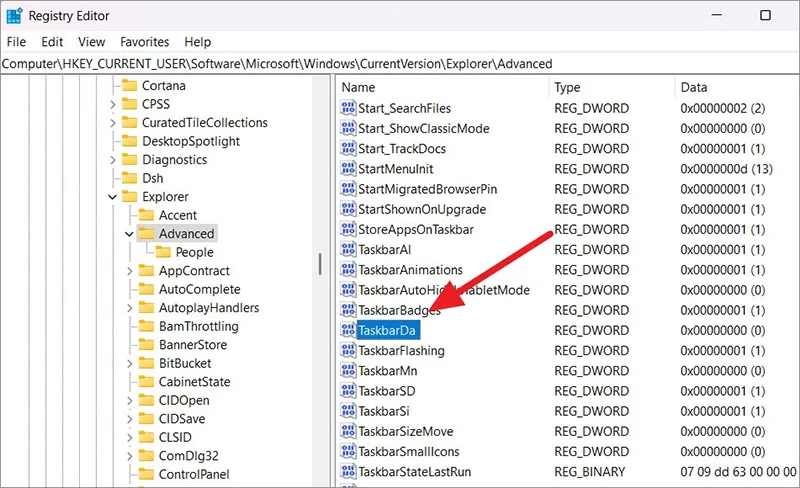Click the DWORD icon beside TaskbarSmallIcons

(348, 451)
